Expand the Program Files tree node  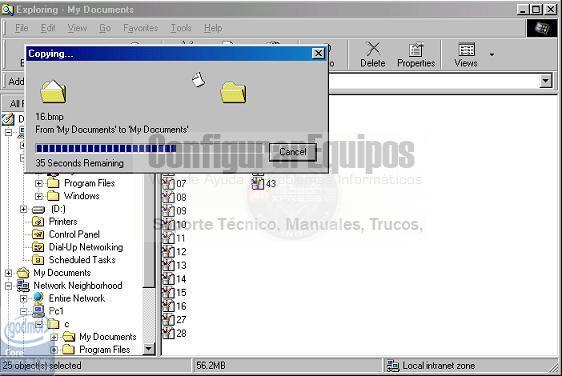39,184
